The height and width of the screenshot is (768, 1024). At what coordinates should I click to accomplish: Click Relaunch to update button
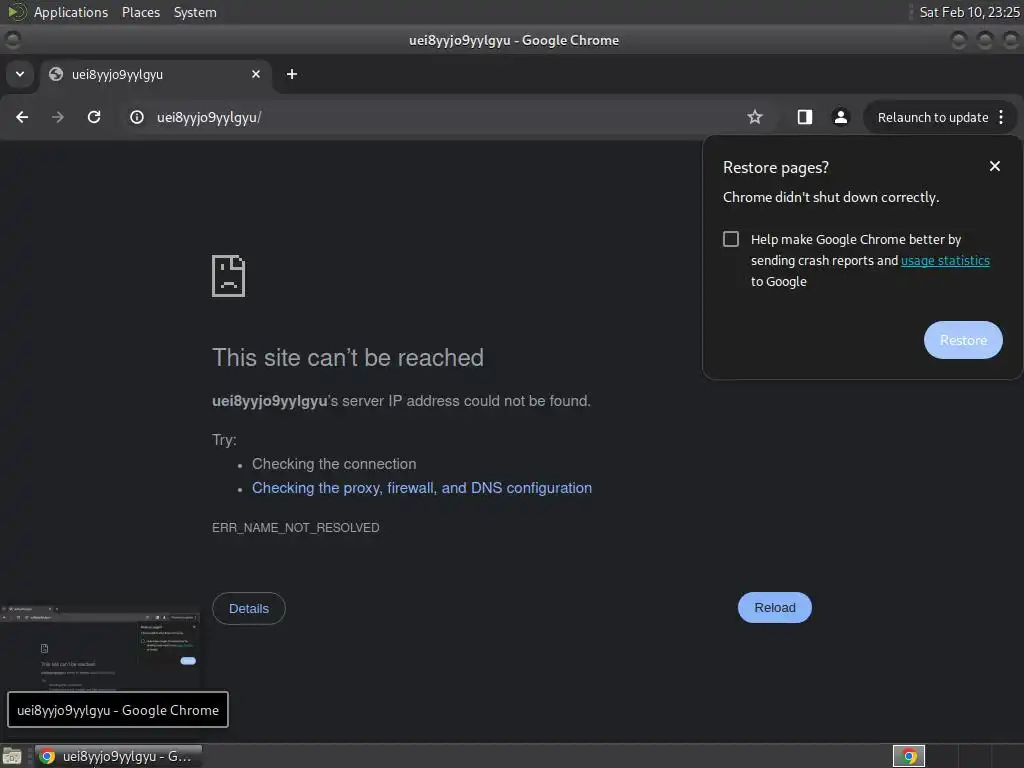tap(933, 117)
